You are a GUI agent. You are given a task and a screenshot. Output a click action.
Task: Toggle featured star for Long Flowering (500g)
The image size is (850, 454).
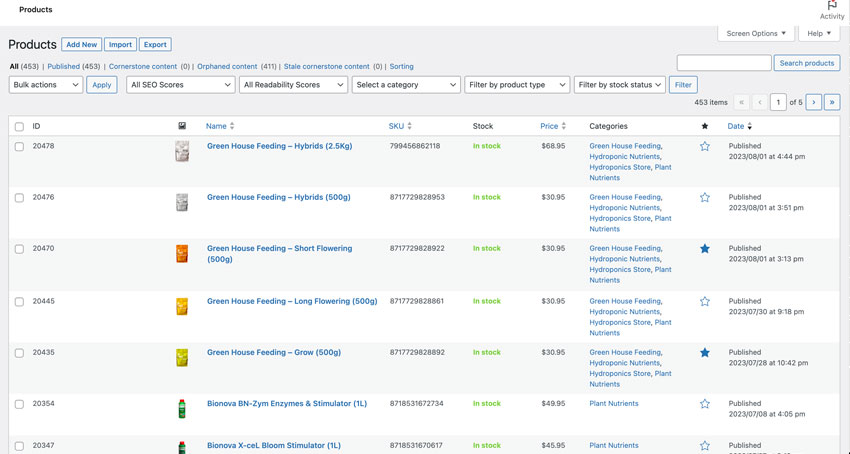[x=705, y=302]
